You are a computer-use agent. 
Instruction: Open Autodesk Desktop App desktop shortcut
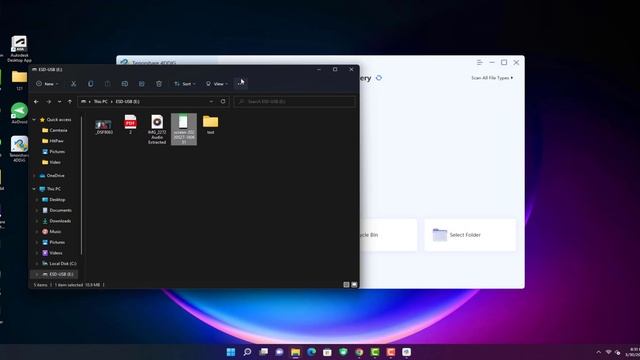tap(19, 49)
